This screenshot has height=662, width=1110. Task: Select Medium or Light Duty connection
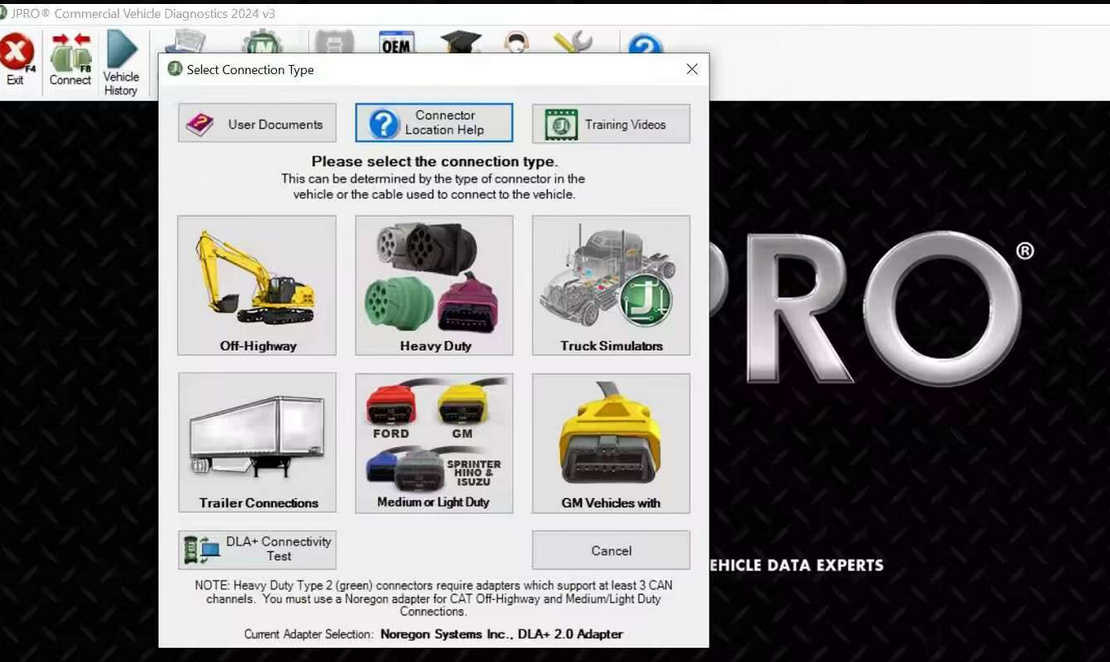433,442
